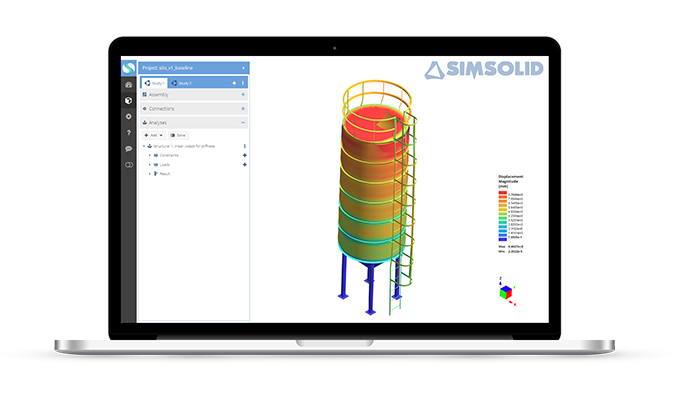Click plus icon next to Loads
This screenshot has height=400, width=675.
coord(244,164)
